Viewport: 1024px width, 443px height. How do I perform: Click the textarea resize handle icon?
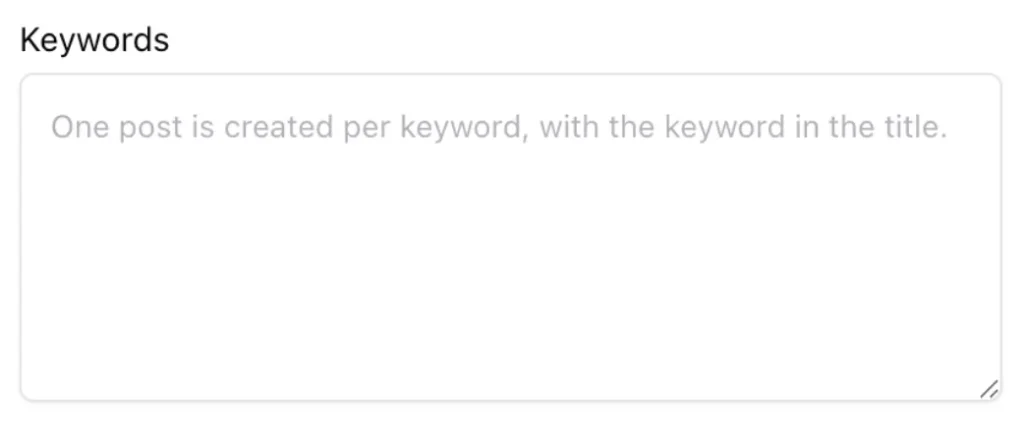(989, 389)
